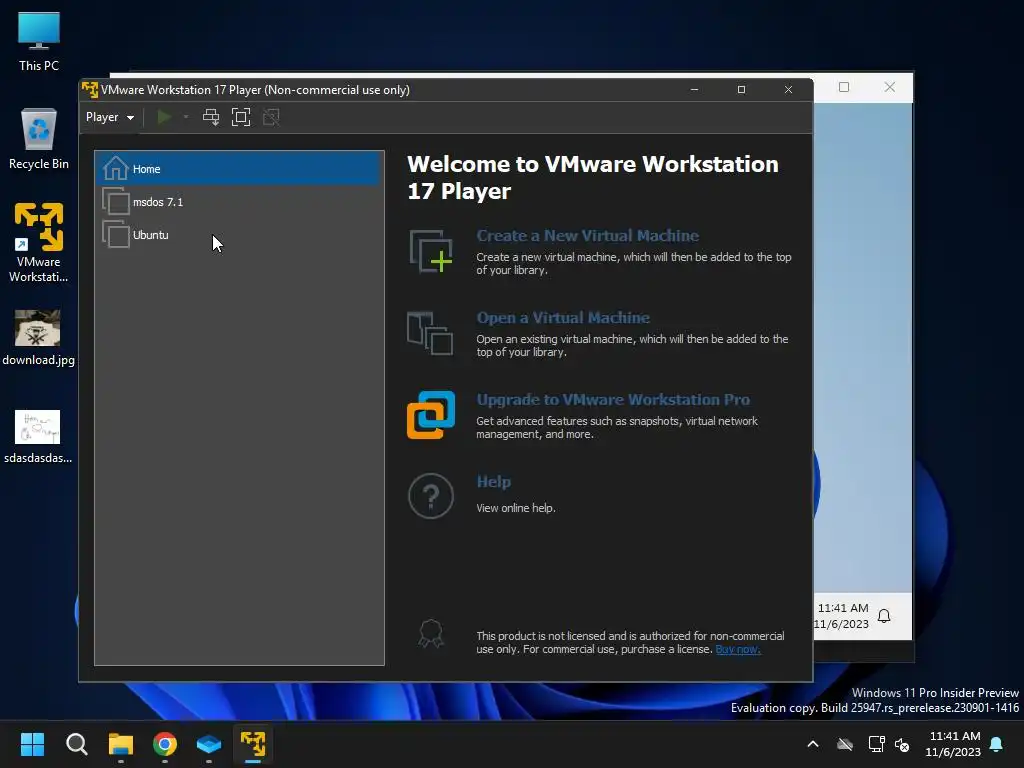1024x768 pixels.
Task: Open the taskbar notification bell
Action: (997, 744)
